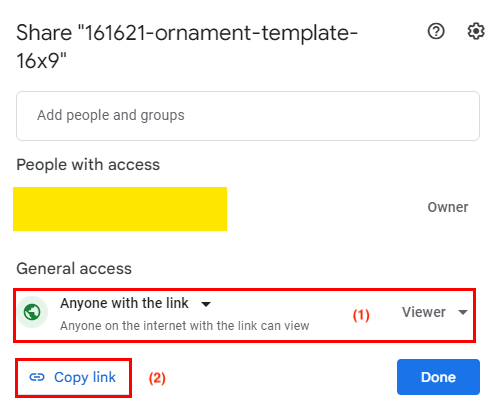
Task: Click arrow next to 'Anyone with the link'
Action: [x=206, y=304]
